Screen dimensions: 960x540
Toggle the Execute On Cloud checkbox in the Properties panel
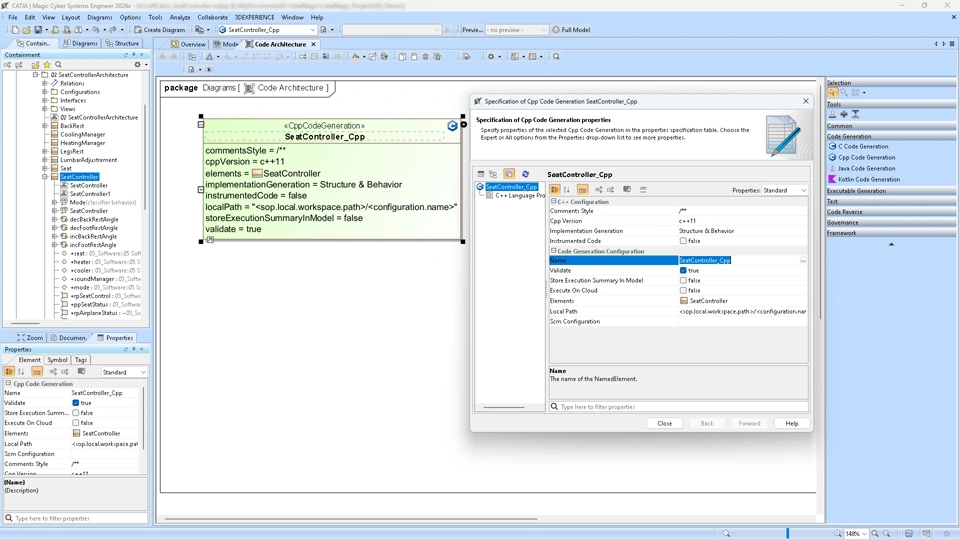(75, 422)
